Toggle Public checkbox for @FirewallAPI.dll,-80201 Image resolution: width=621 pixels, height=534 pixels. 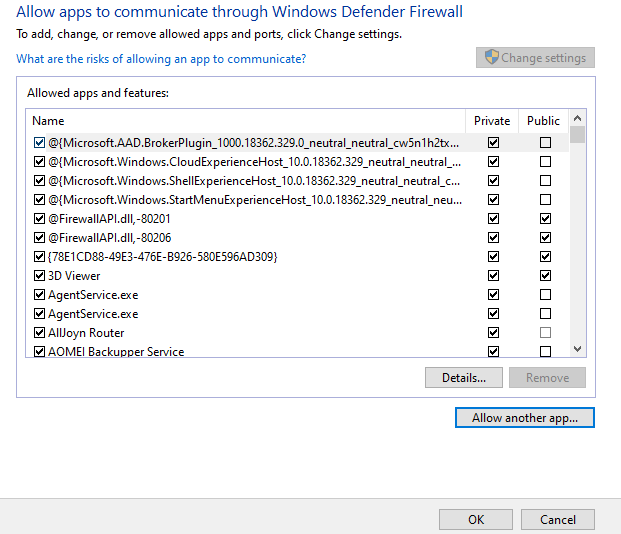click(x=545, y=219)
